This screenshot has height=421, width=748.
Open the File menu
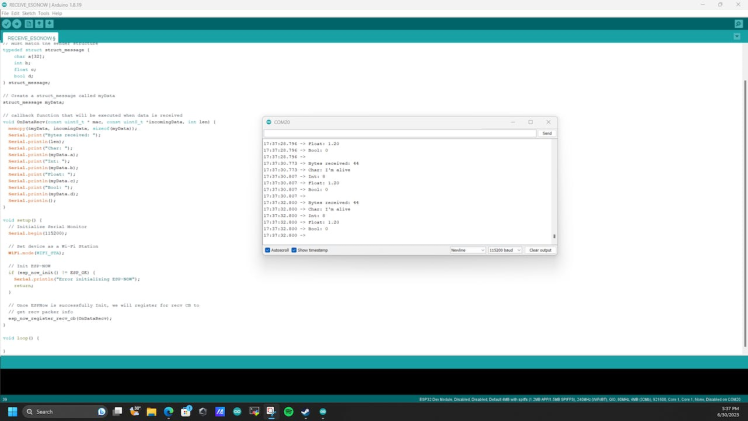point(5,13)
